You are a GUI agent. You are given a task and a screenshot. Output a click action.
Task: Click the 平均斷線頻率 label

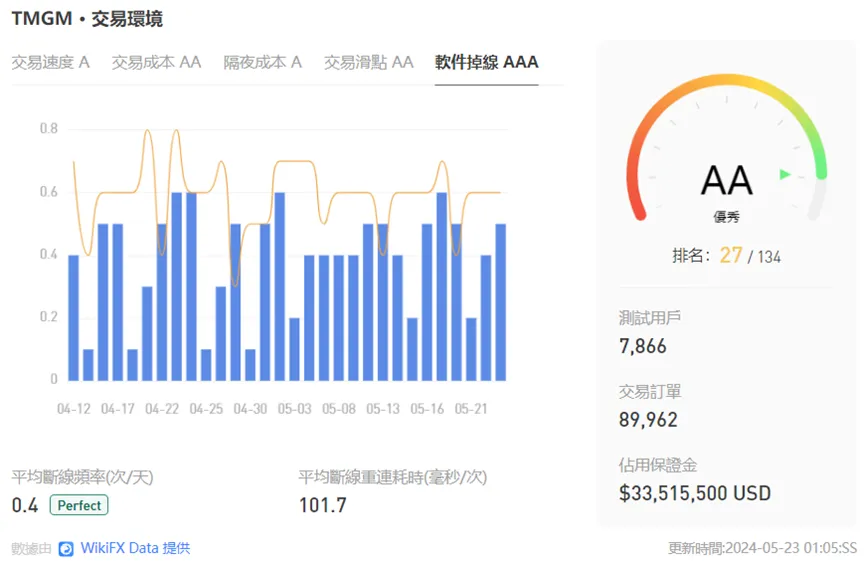click(x=83, y=477)
